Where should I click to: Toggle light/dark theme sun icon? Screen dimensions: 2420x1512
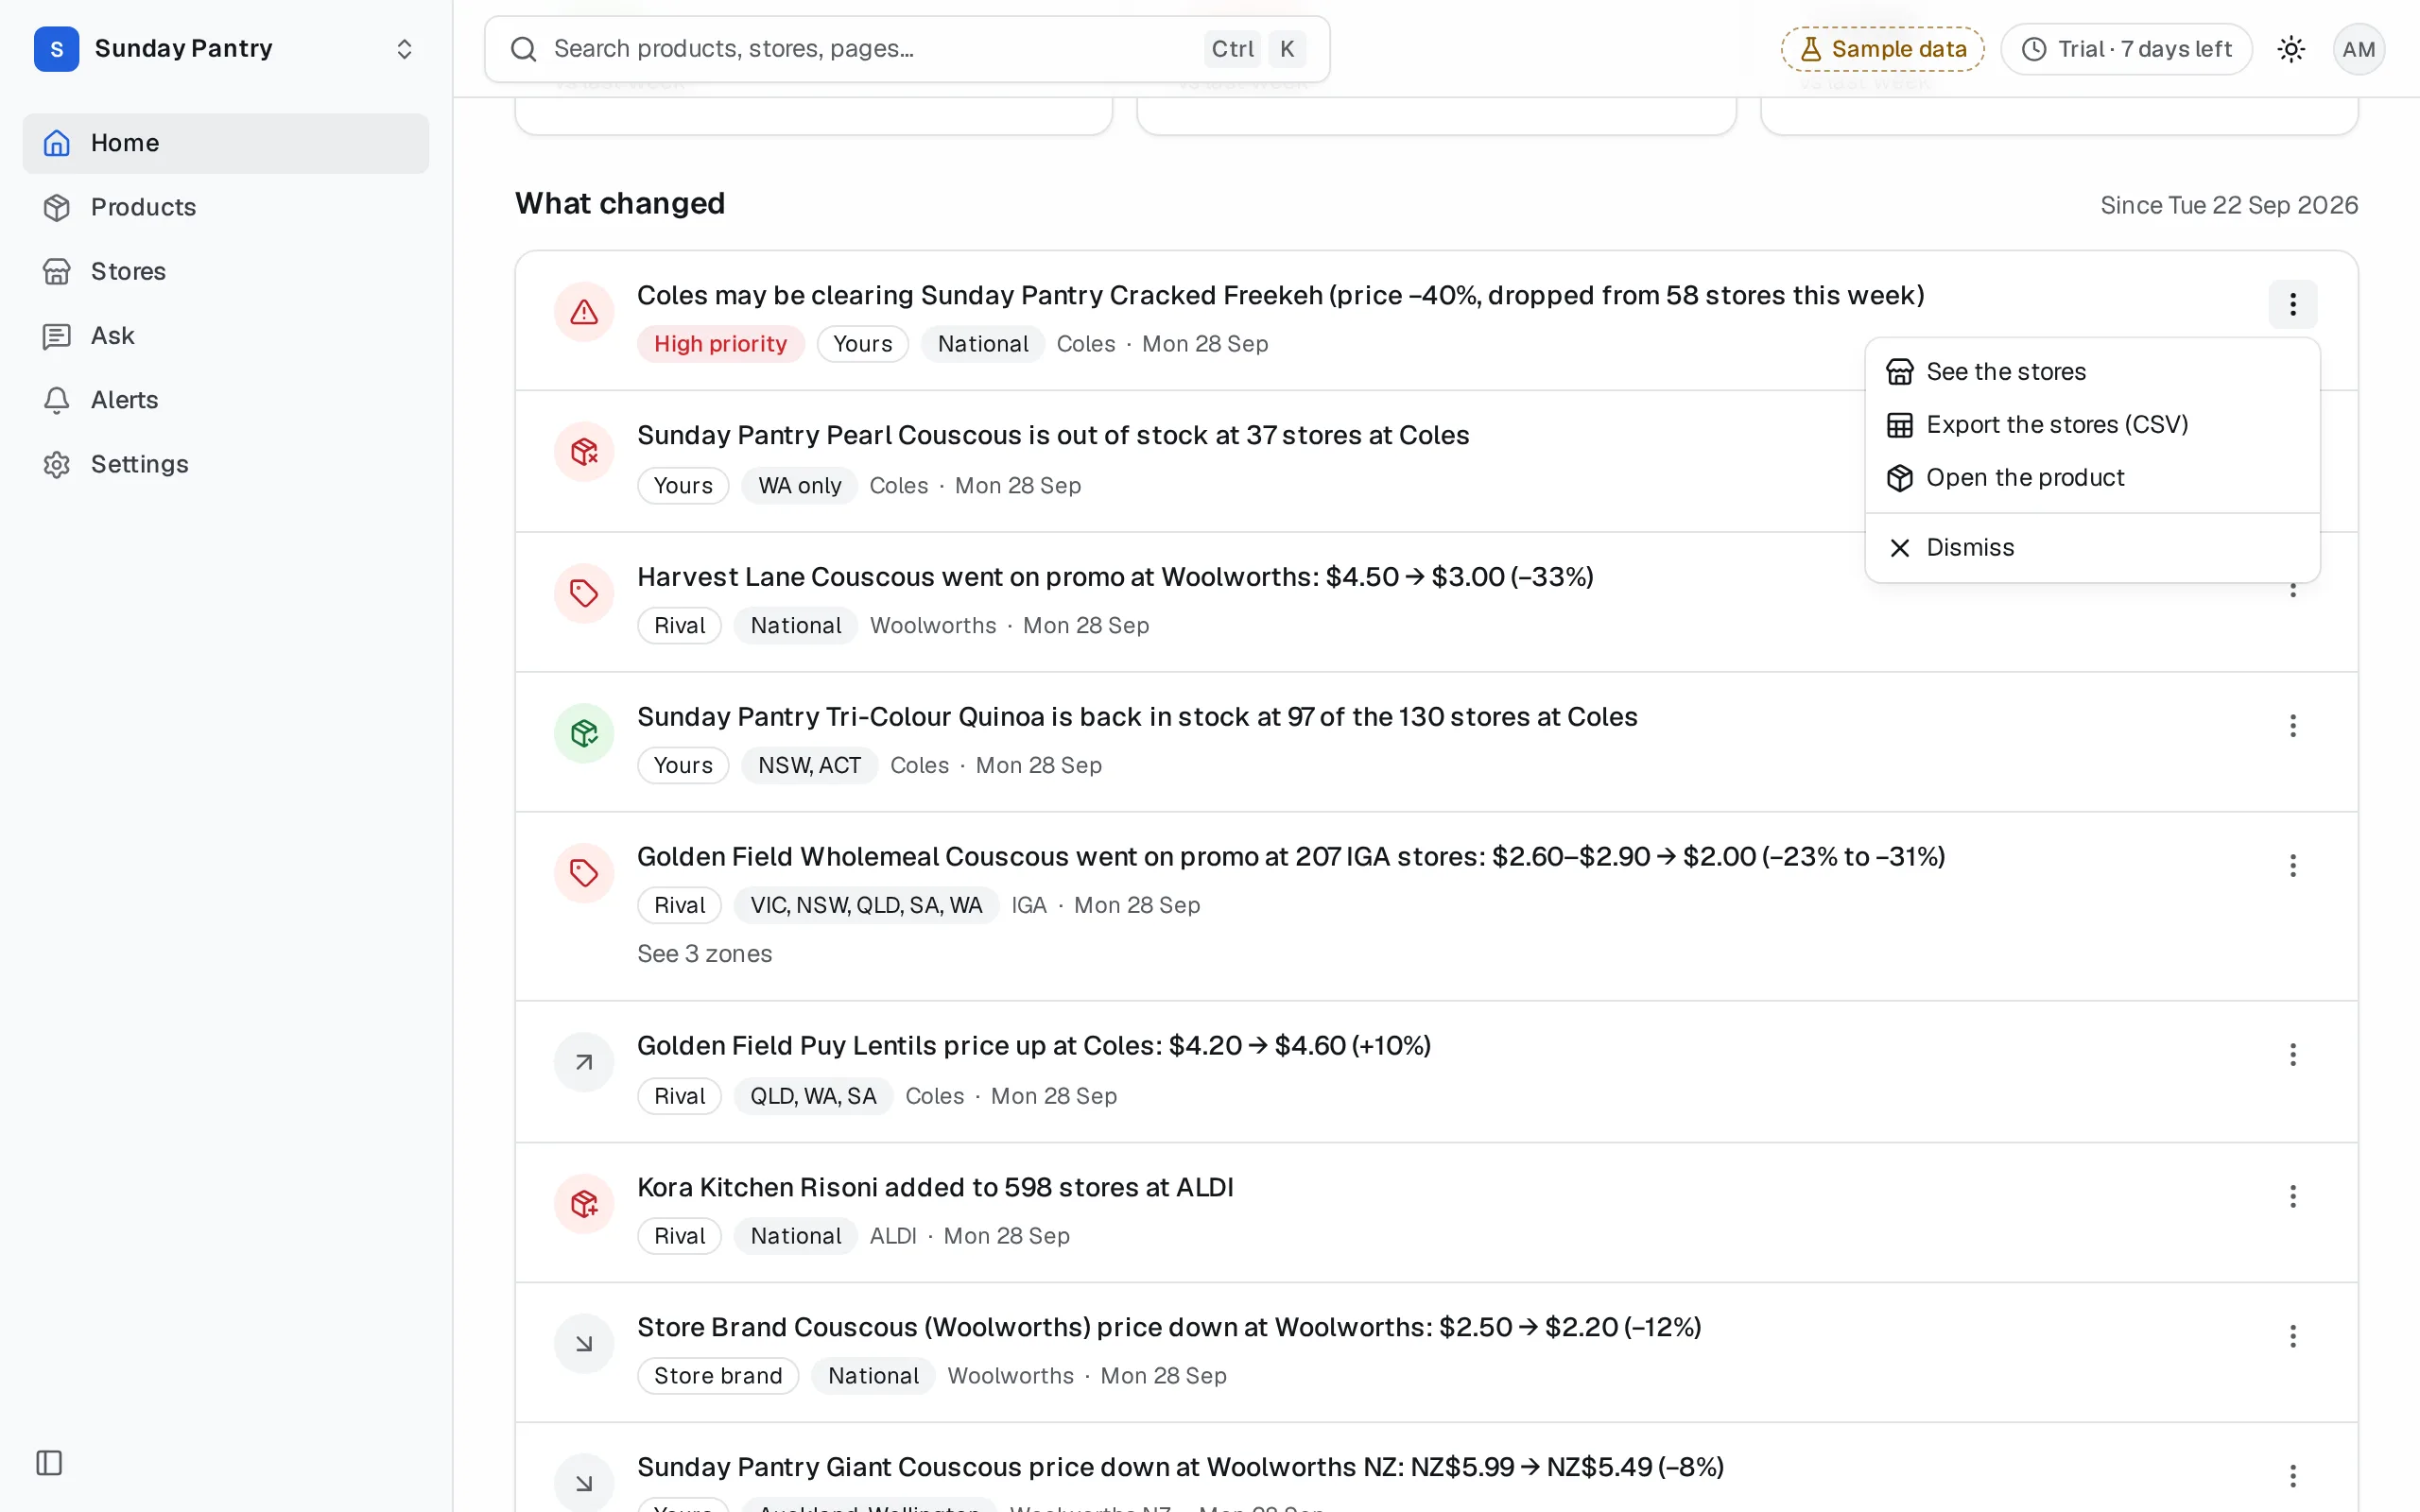[x=2291, y=49]
